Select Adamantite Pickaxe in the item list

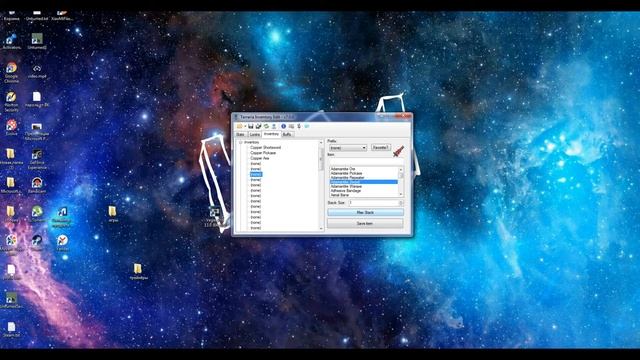pyautogui.click(x=347, y=173)
